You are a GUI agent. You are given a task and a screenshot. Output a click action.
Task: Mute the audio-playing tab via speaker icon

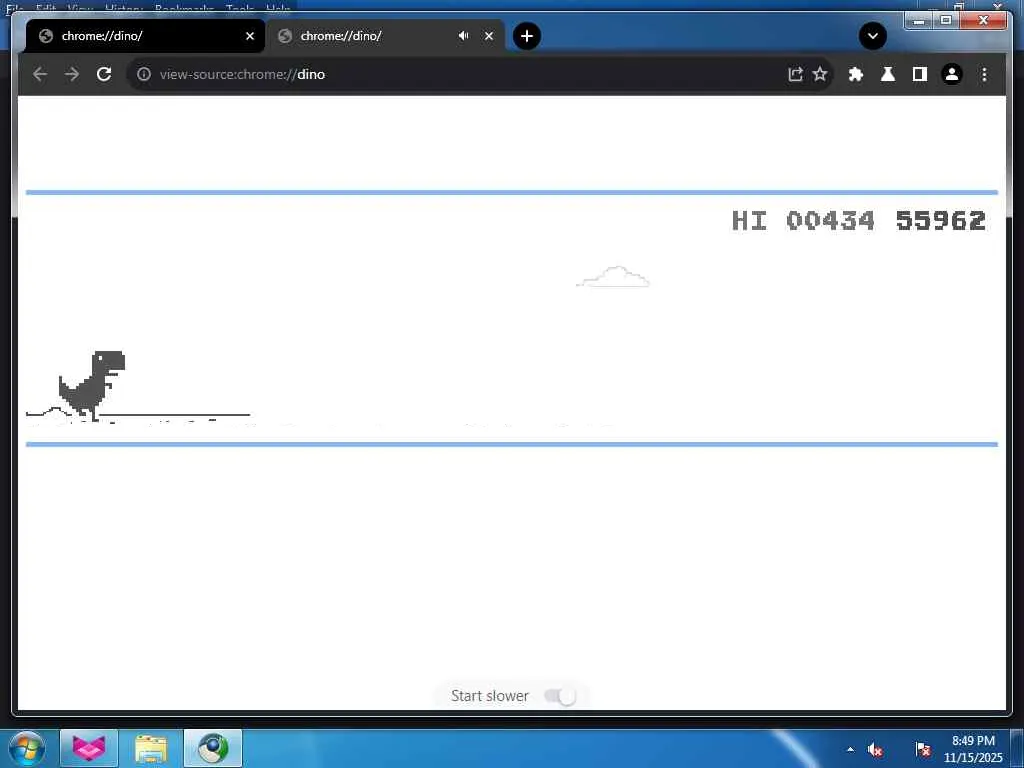coord(464,36)
